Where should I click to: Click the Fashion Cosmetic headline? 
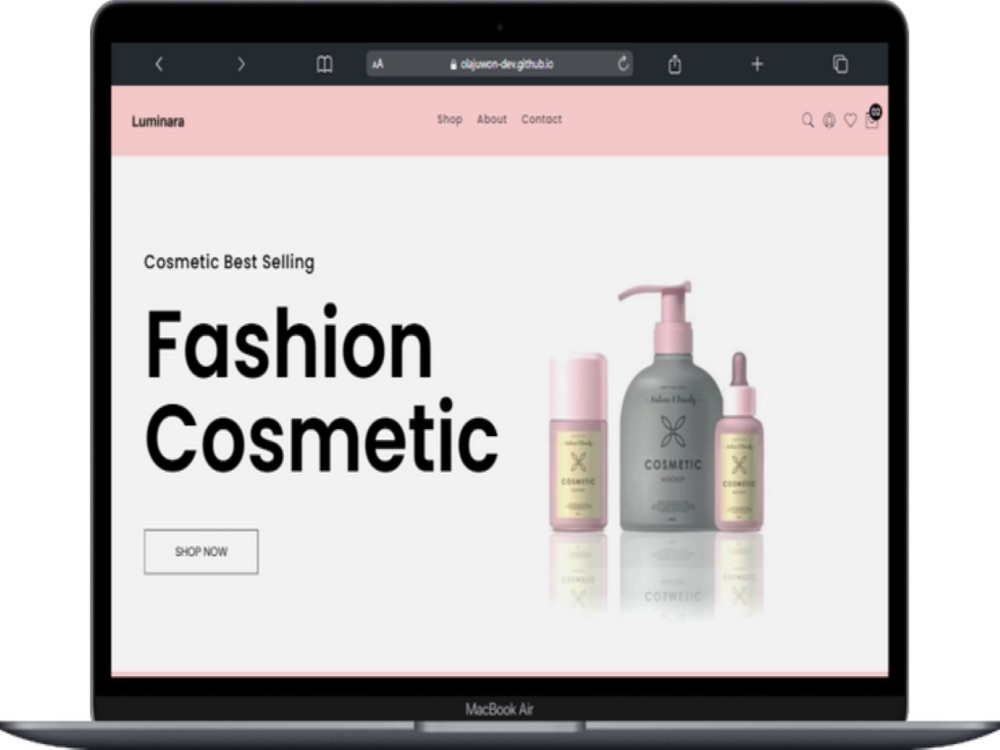[321, 390]
